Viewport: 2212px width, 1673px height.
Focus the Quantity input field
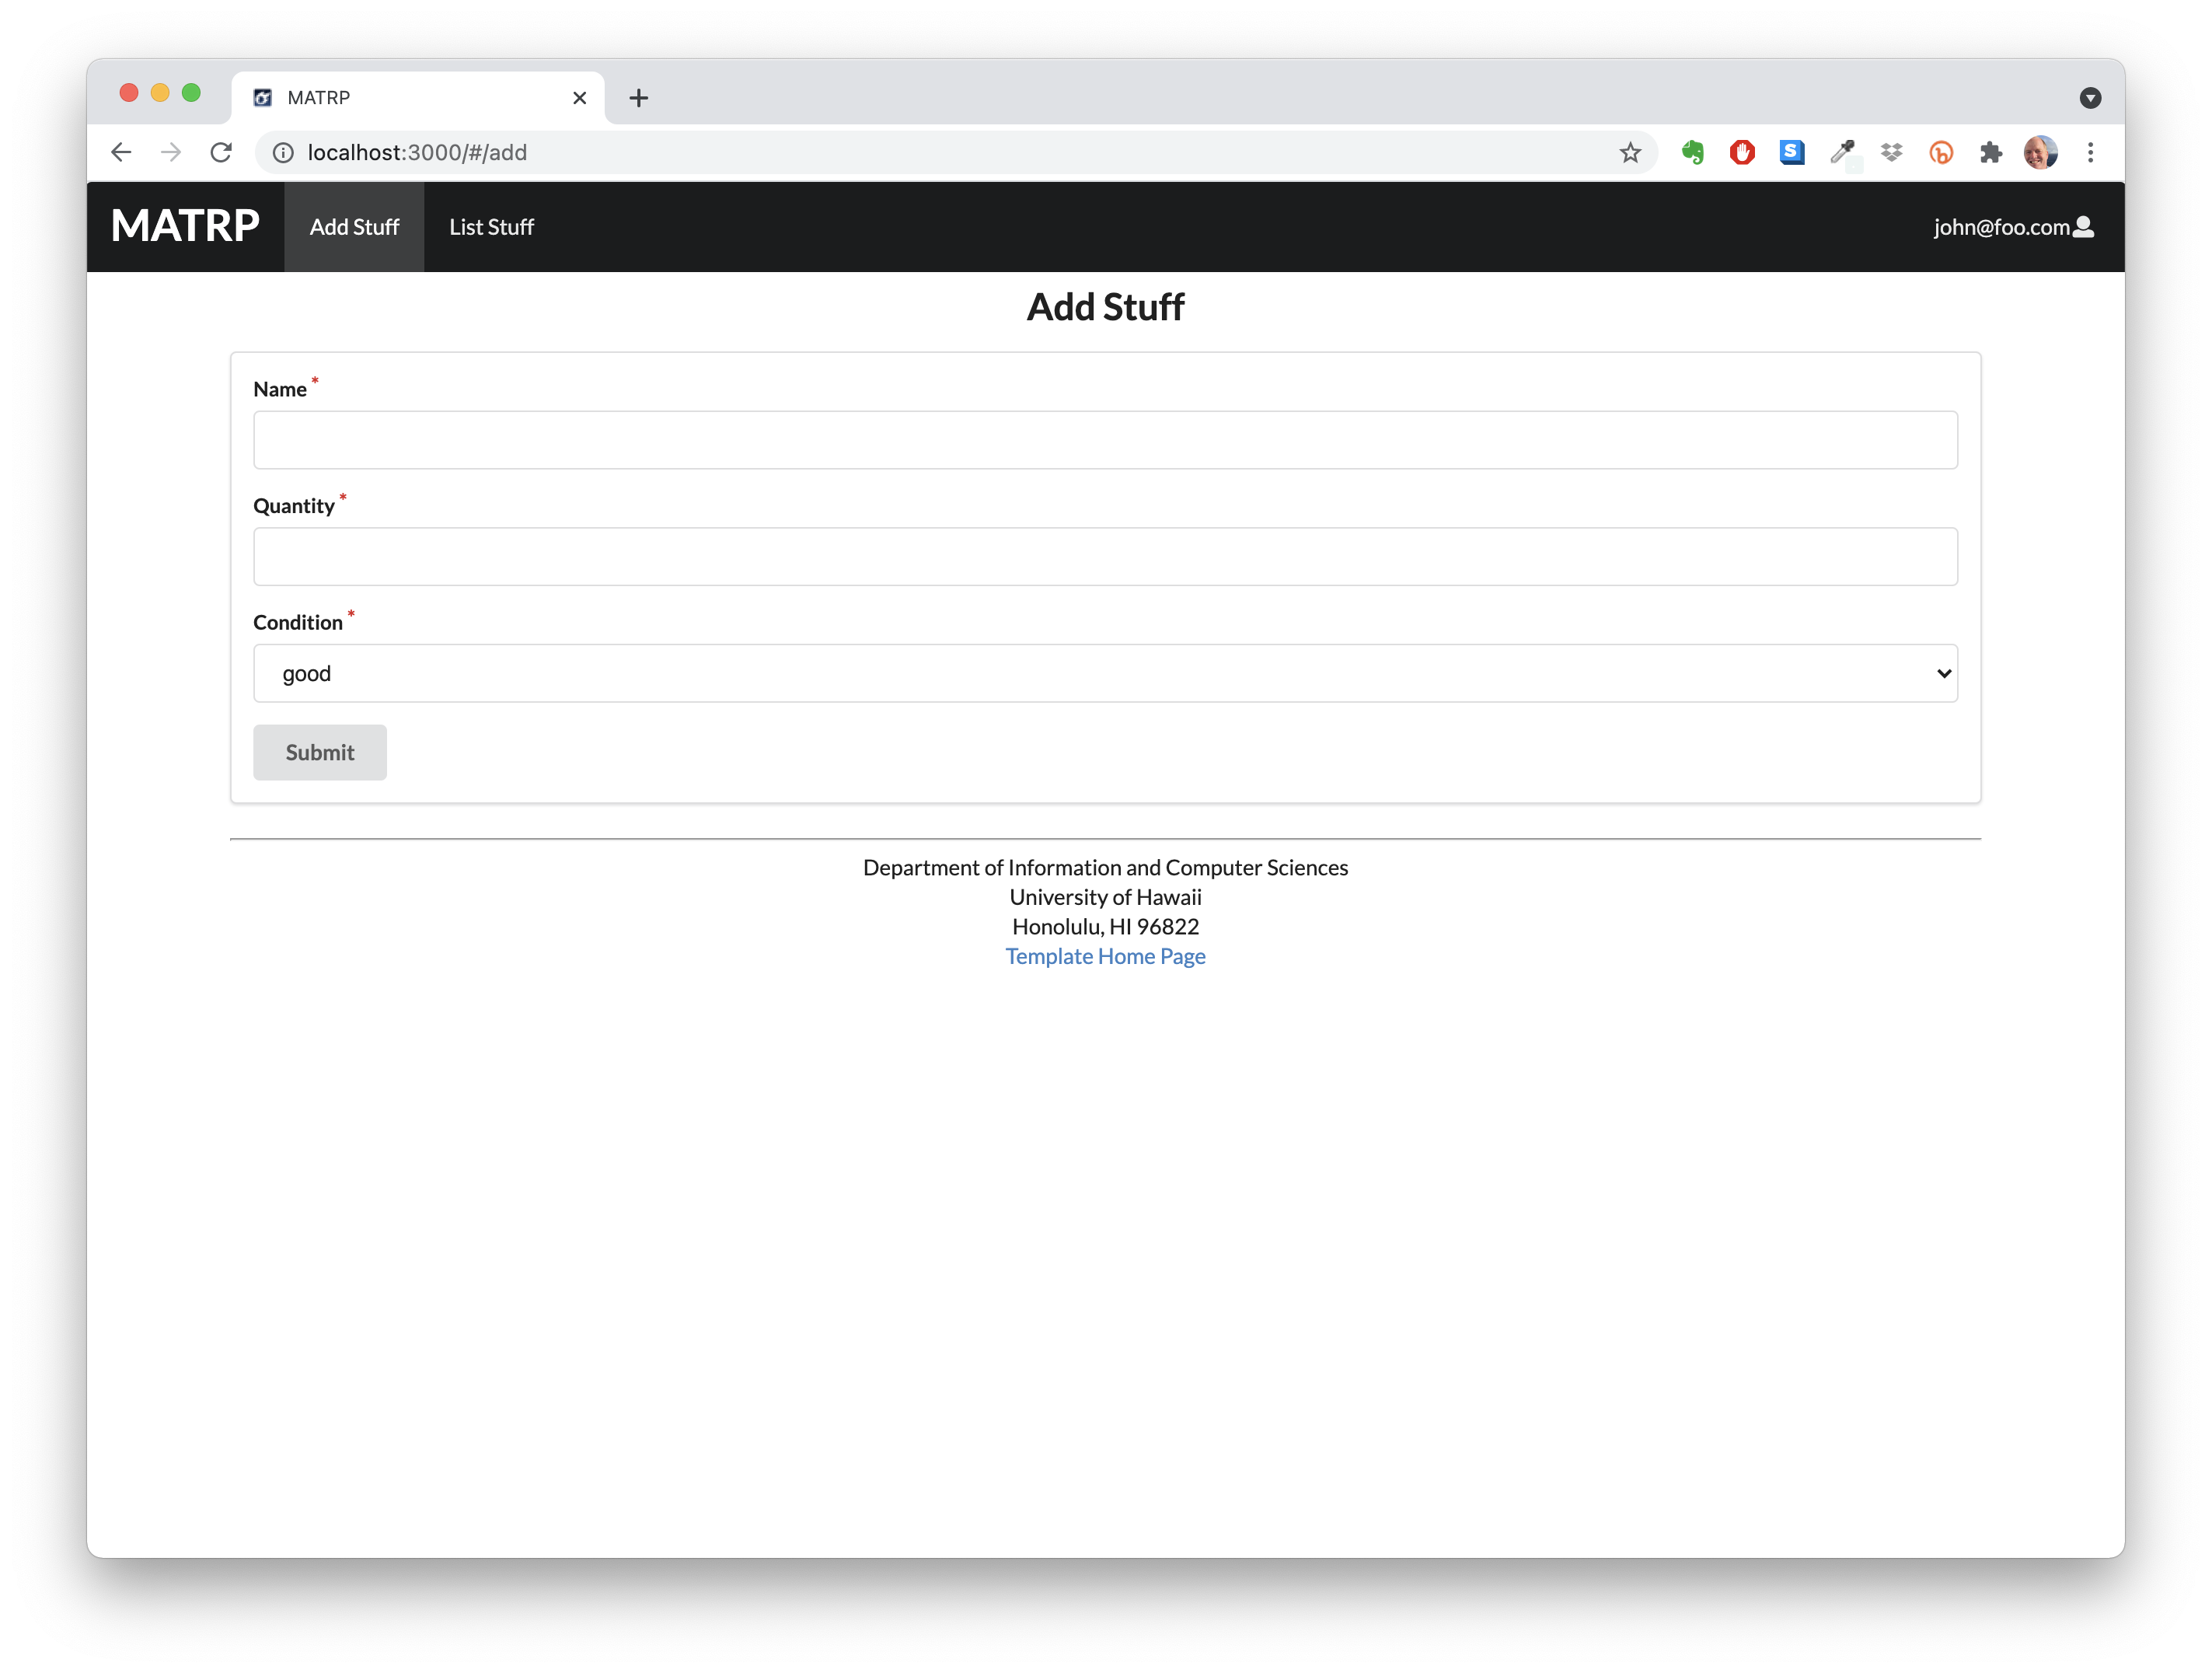point(1104,556)
